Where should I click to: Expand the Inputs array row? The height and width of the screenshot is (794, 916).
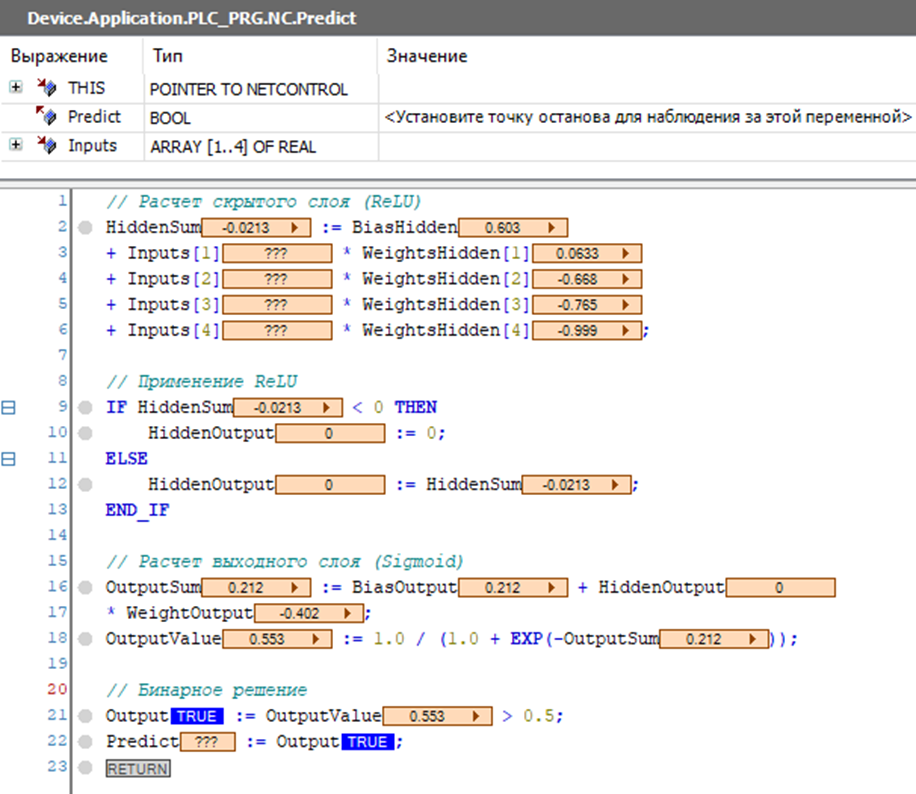point(16,146)
